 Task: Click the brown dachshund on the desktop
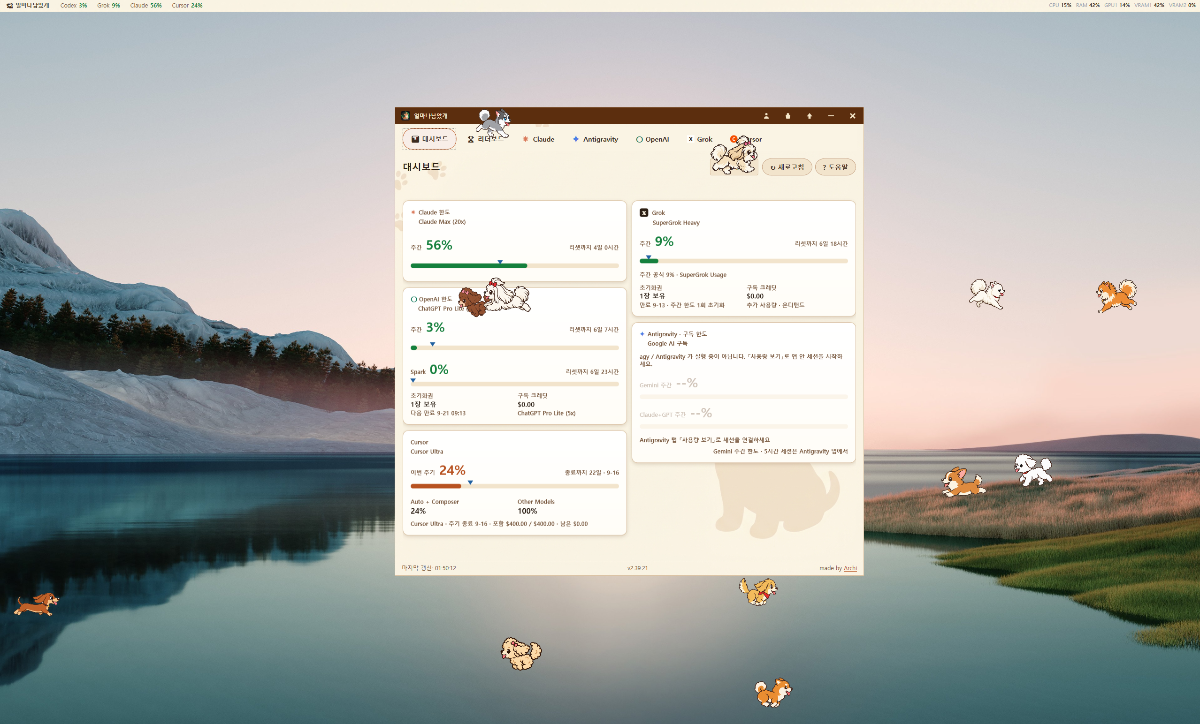pos(36,603)
